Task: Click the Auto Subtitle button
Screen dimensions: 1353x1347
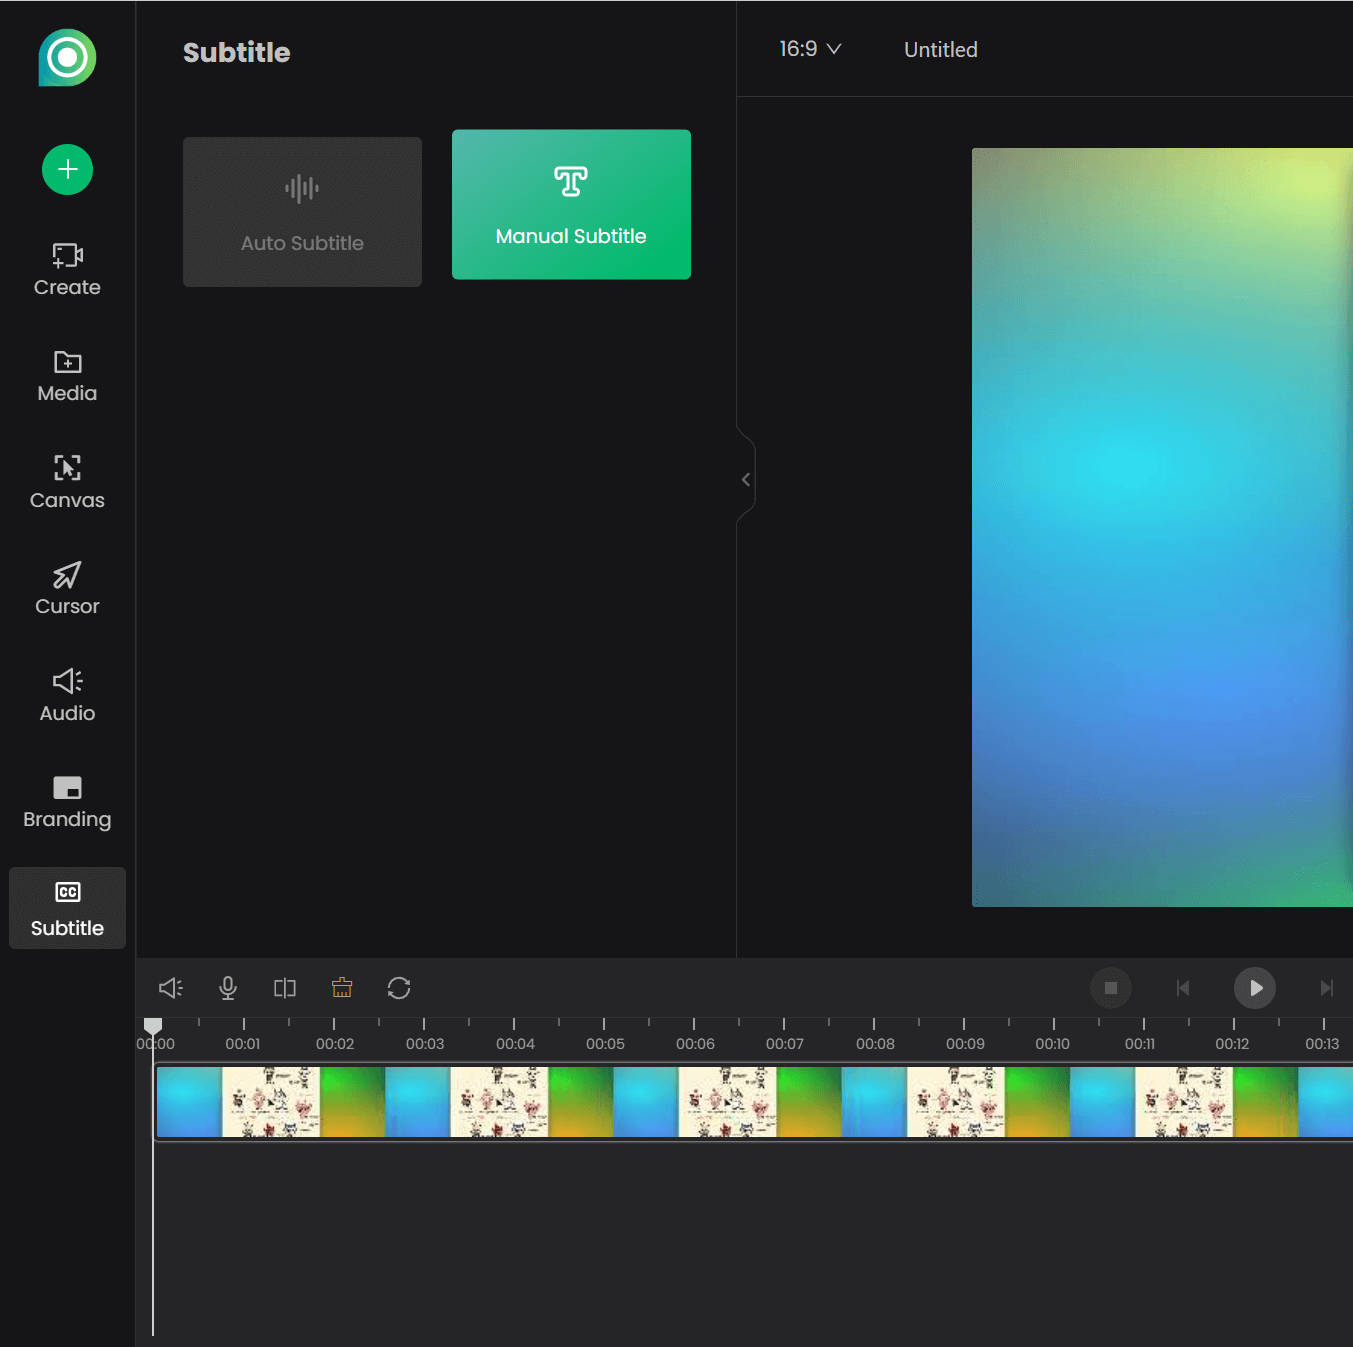Action: pos(302,212)
